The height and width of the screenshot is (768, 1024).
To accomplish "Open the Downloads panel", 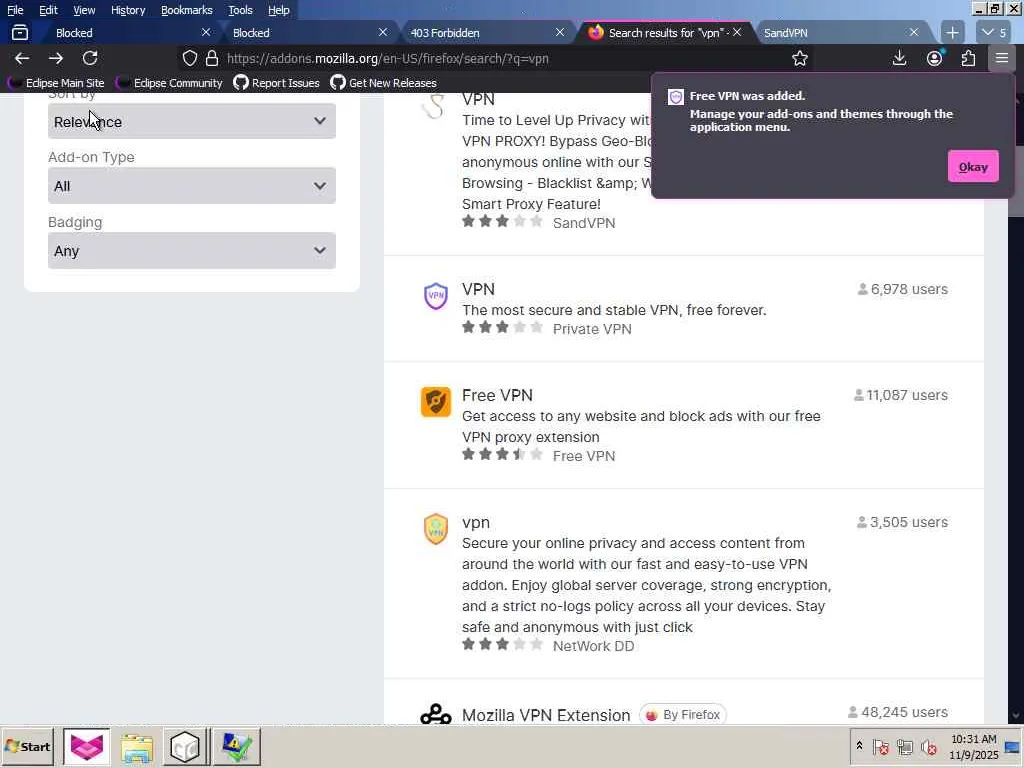I will [x=899, y=58].
